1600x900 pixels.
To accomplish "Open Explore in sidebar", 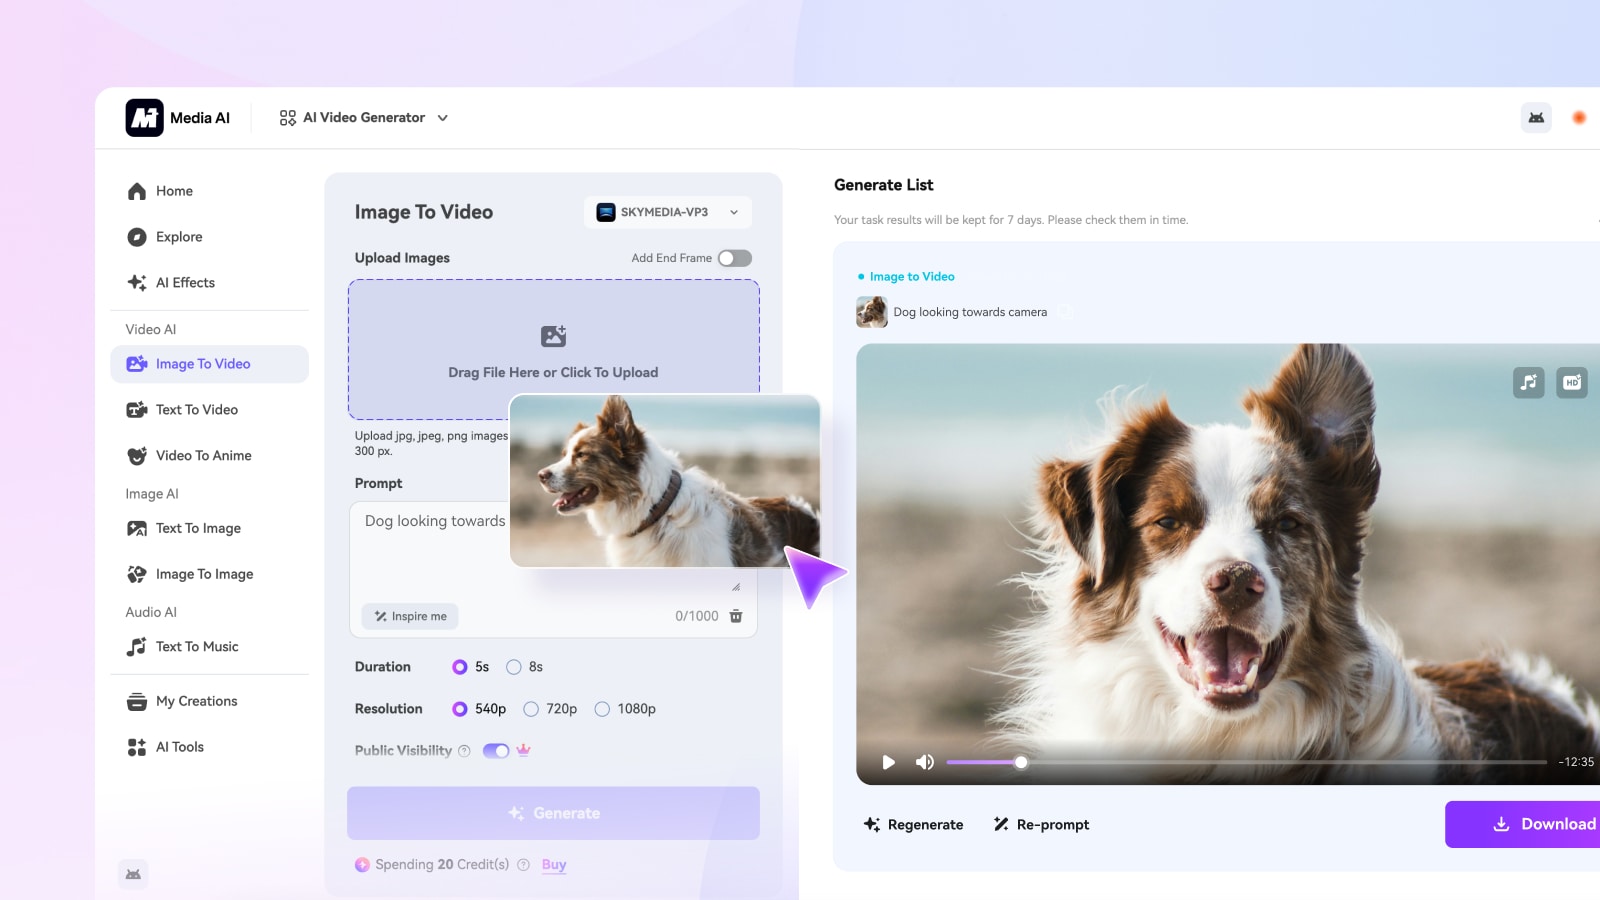I will point(209,237).
